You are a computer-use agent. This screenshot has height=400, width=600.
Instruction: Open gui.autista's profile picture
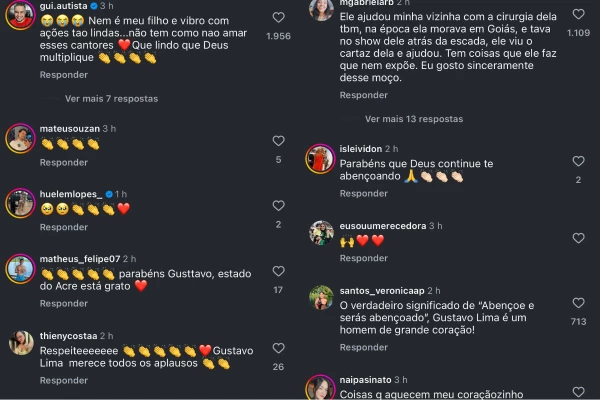pos(20,15)
